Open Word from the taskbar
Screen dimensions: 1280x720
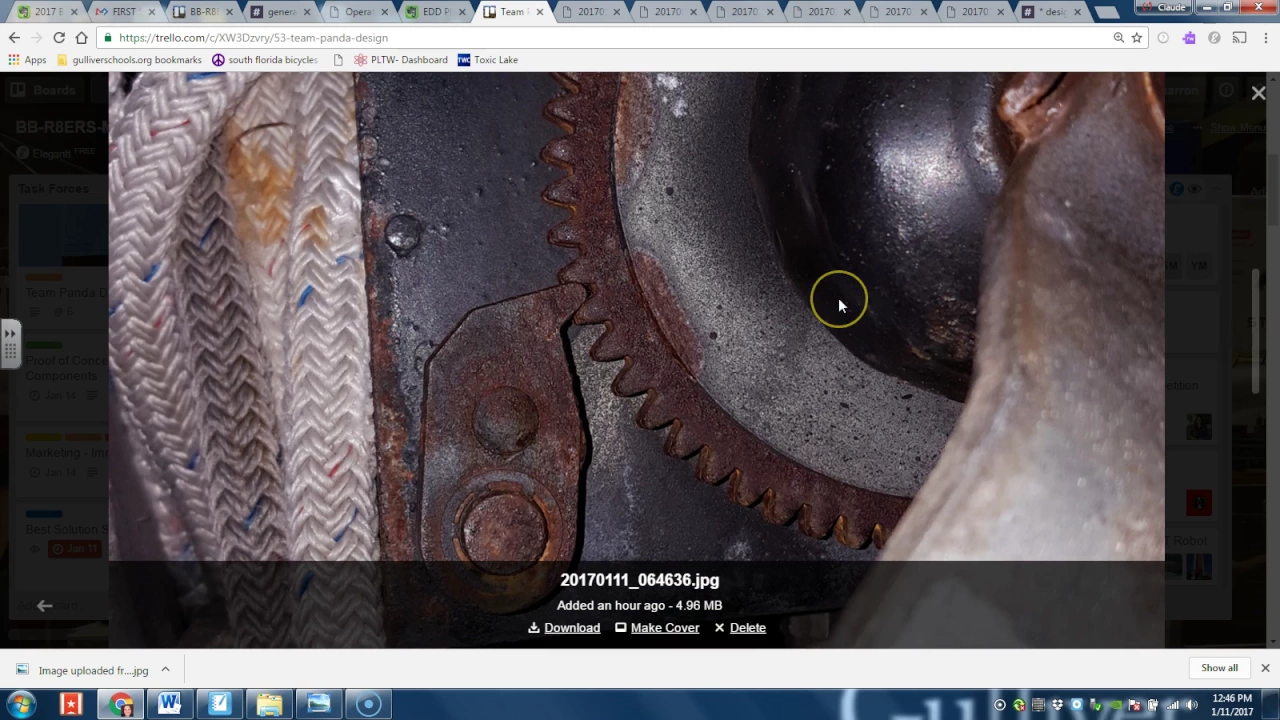(x=169, y=704)
